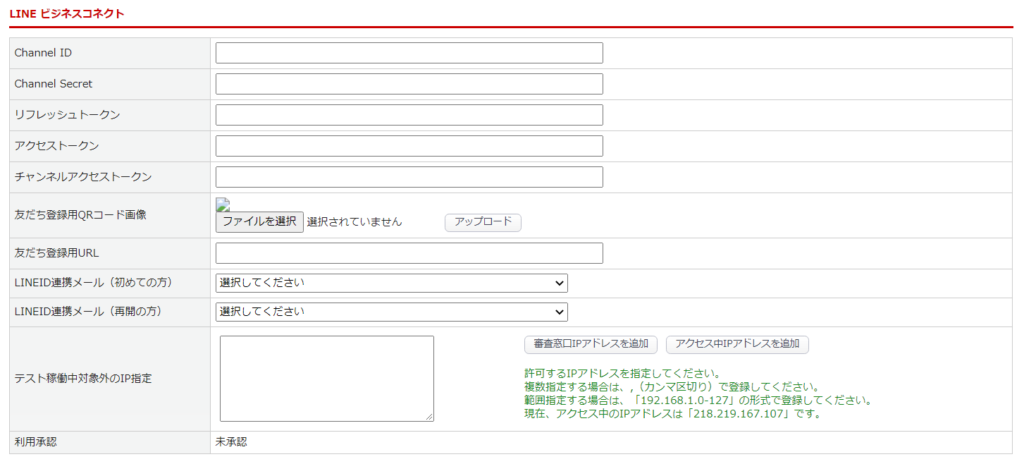Screen dimensions: 1024x464
Task: Select the リフレッシュトークン input field
Action: pos(409,115)
